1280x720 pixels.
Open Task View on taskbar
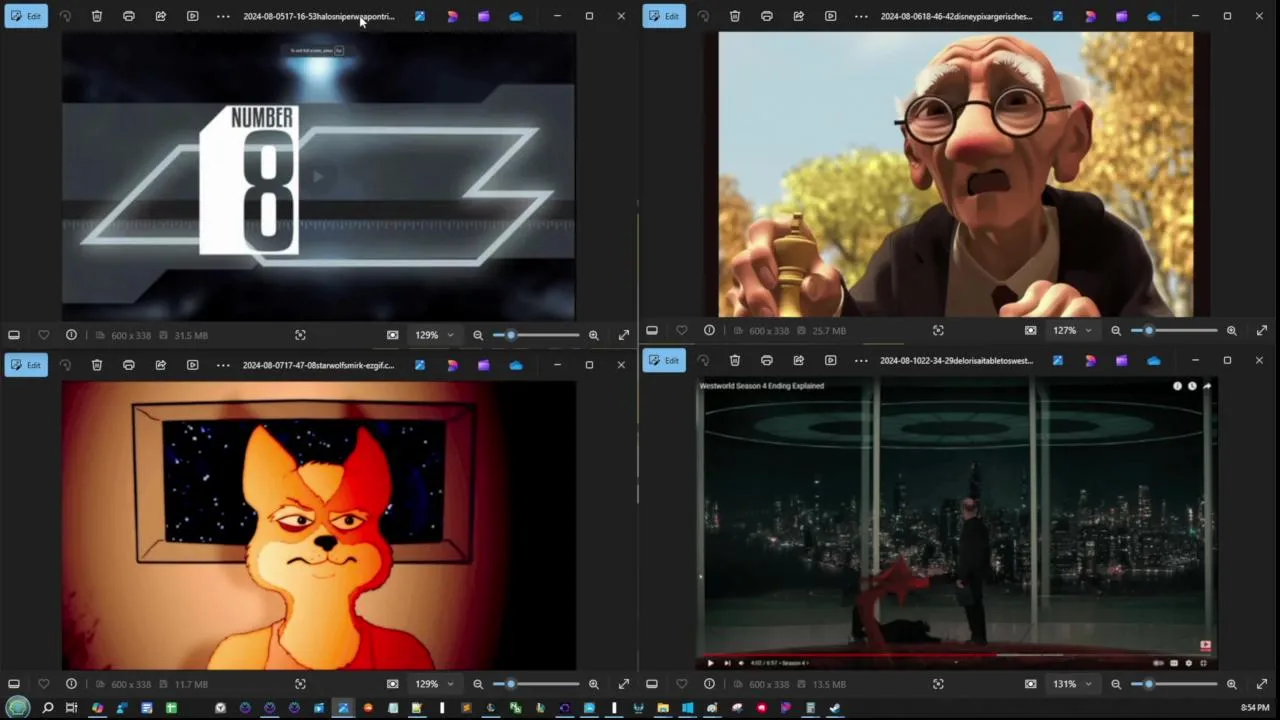[71, 708]
